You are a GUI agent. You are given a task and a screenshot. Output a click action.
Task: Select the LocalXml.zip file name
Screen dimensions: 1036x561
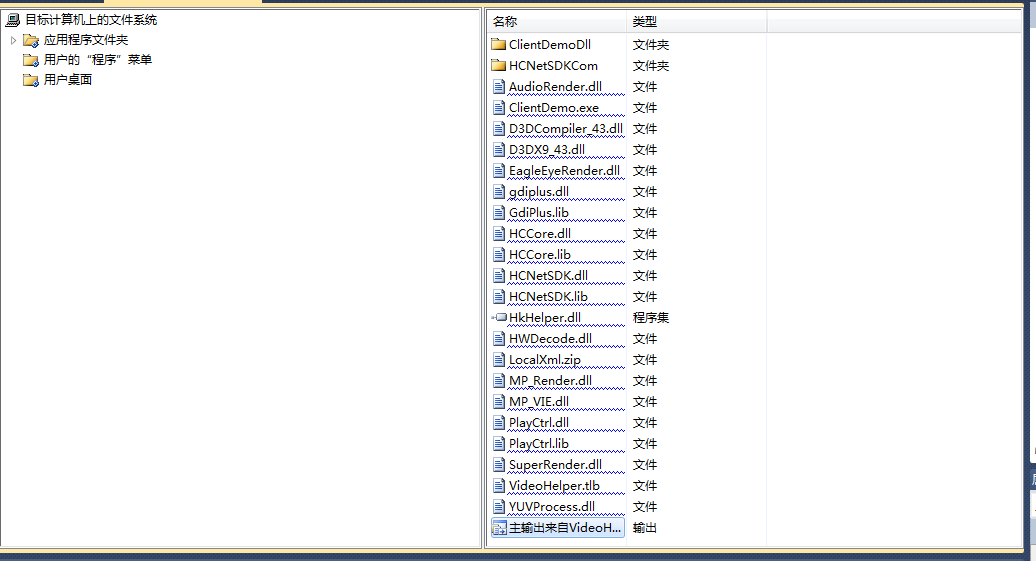(x=545, y=360)
